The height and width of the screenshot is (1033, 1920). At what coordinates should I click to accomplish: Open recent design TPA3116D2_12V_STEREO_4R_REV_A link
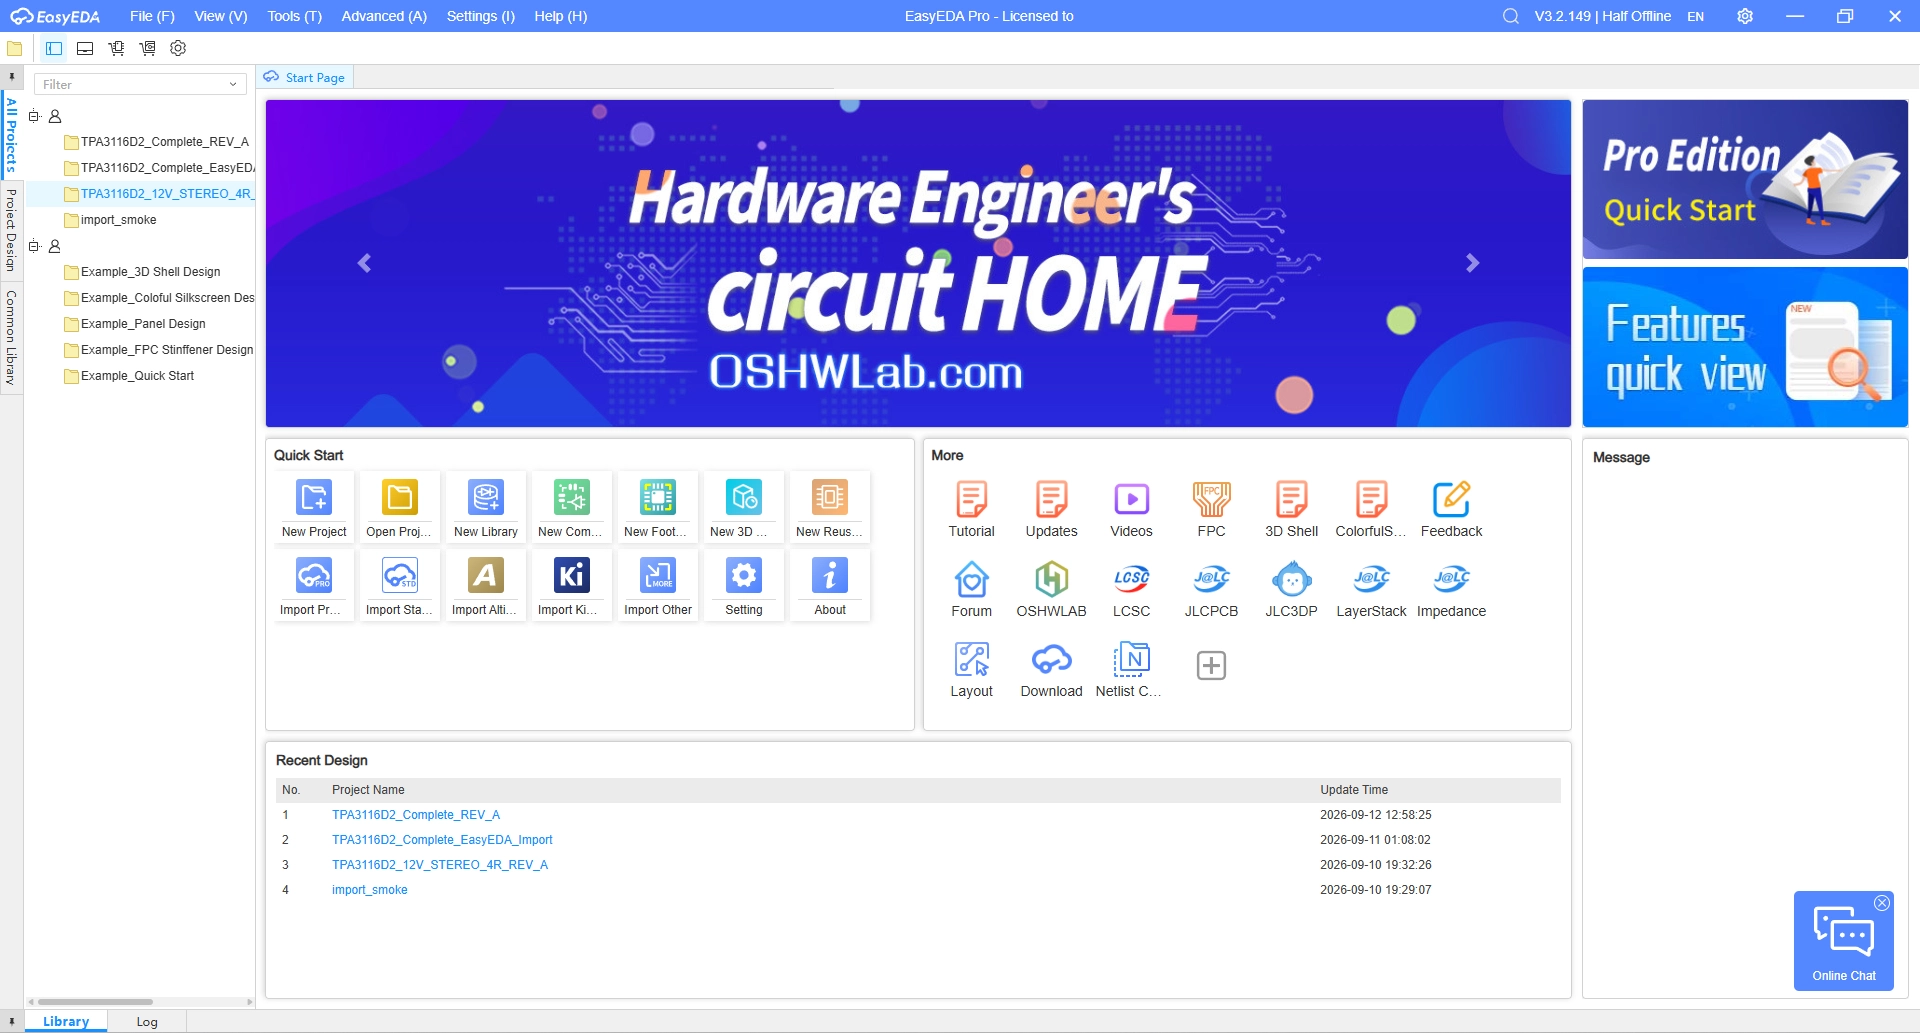(x=440, y=865)
